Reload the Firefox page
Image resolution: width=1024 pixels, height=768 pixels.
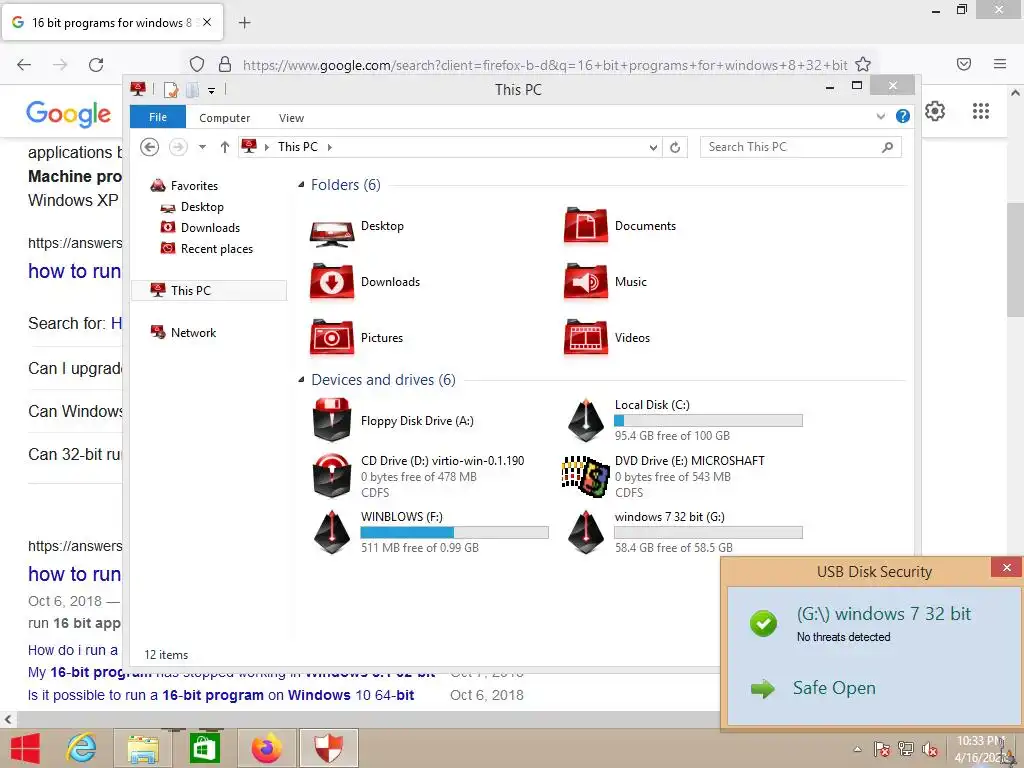(96, 65)
